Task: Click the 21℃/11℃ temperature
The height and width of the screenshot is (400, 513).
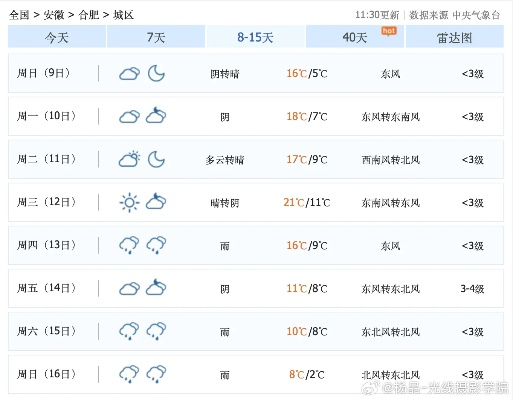Action: (x=307, y=202)
